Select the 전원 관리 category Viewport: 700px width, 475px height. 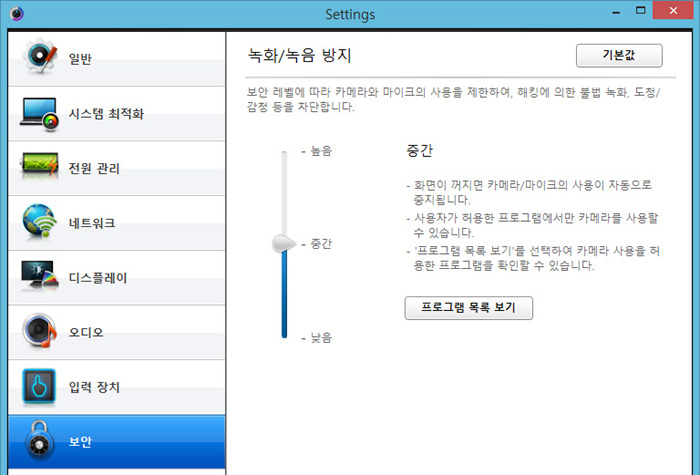[117, 168]
